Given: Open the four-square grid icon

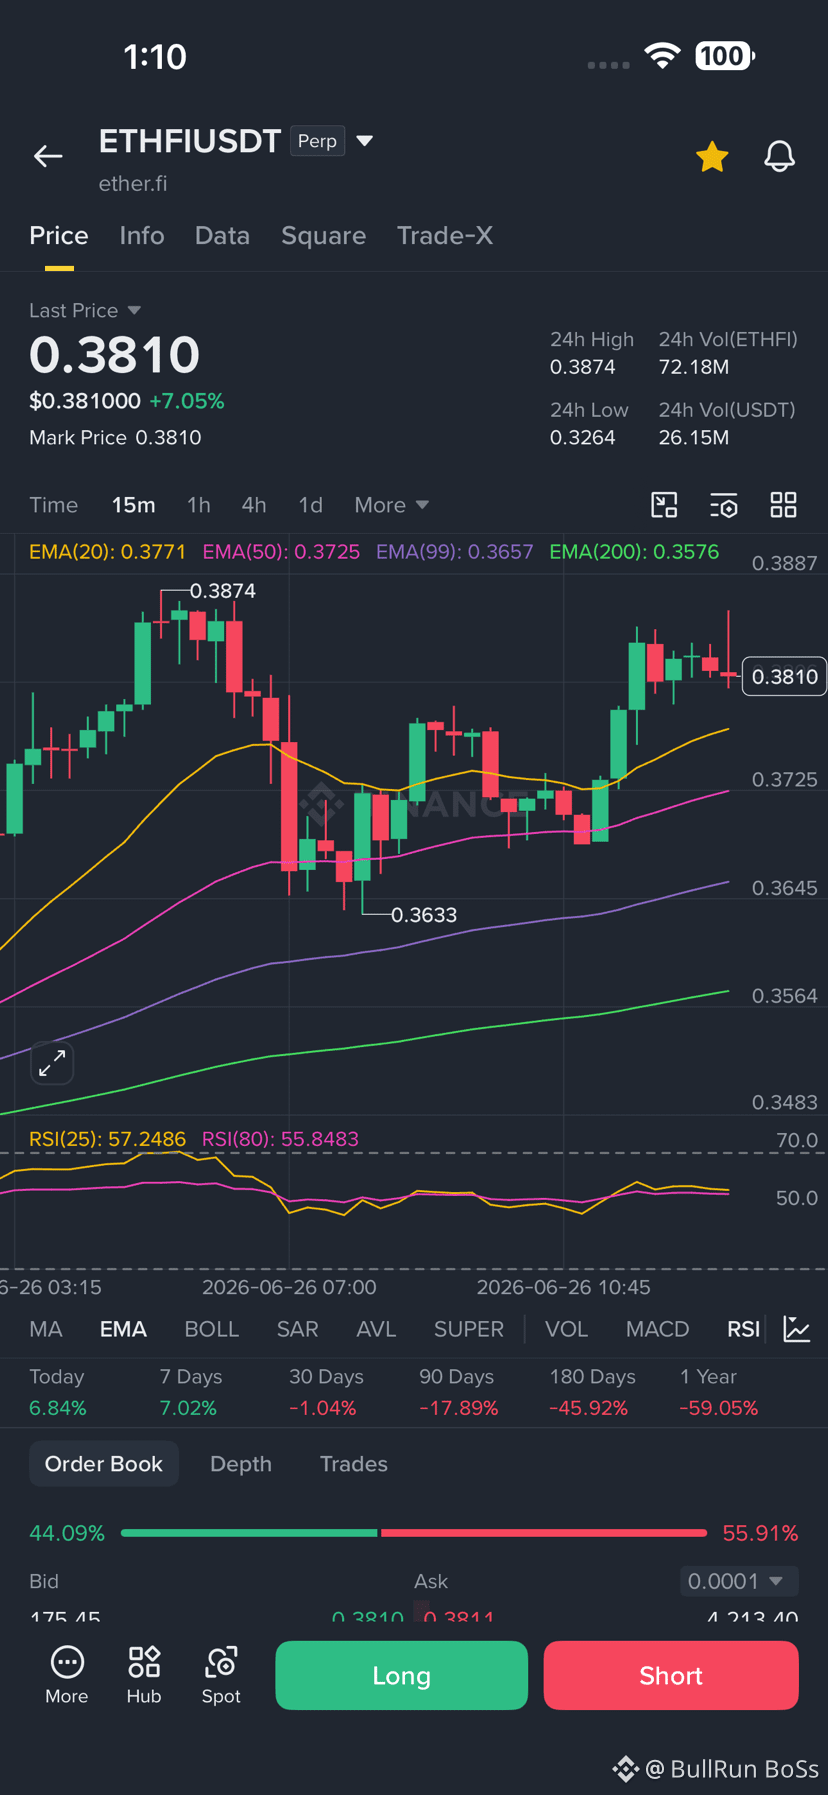Looking at the screenshot, I should click(x=784, y=505).
